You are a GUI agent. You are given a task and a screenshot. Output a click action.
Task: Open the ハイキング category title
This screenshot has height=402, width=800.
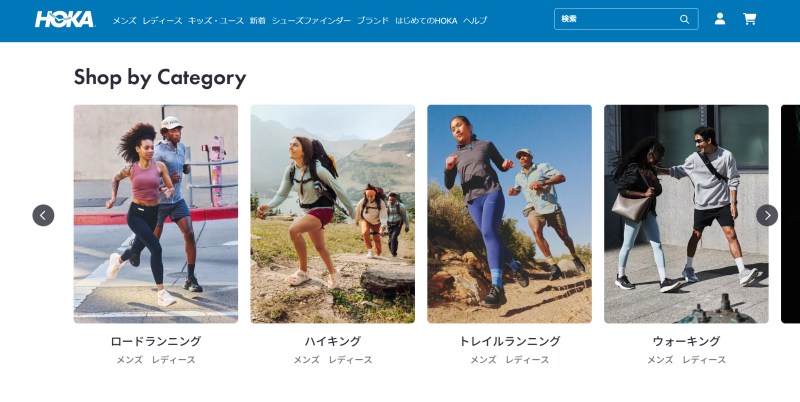tap(333, 341)
